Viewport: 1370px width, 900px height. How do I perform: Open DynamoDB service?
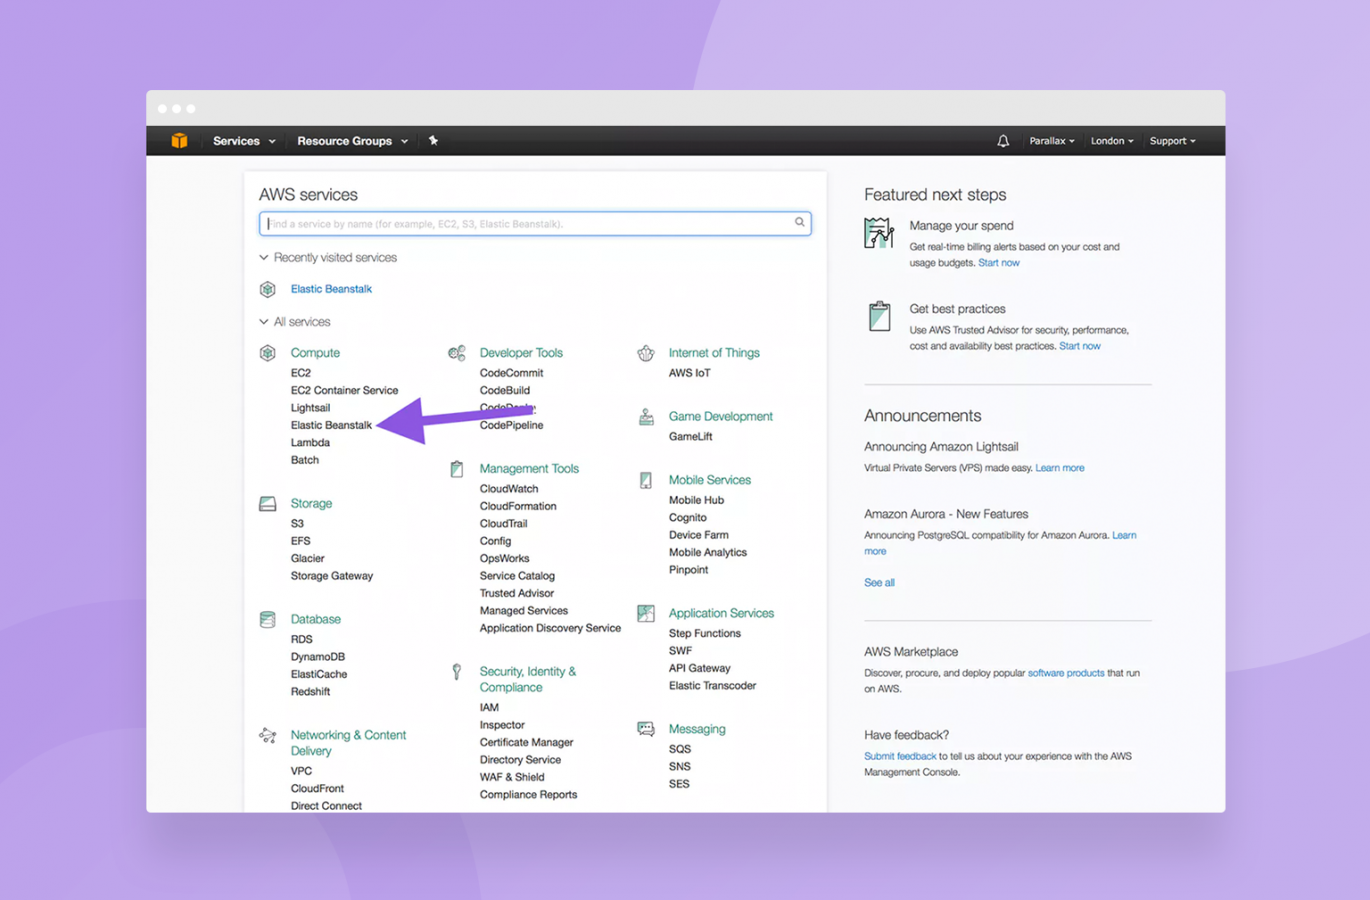point(318,657)
